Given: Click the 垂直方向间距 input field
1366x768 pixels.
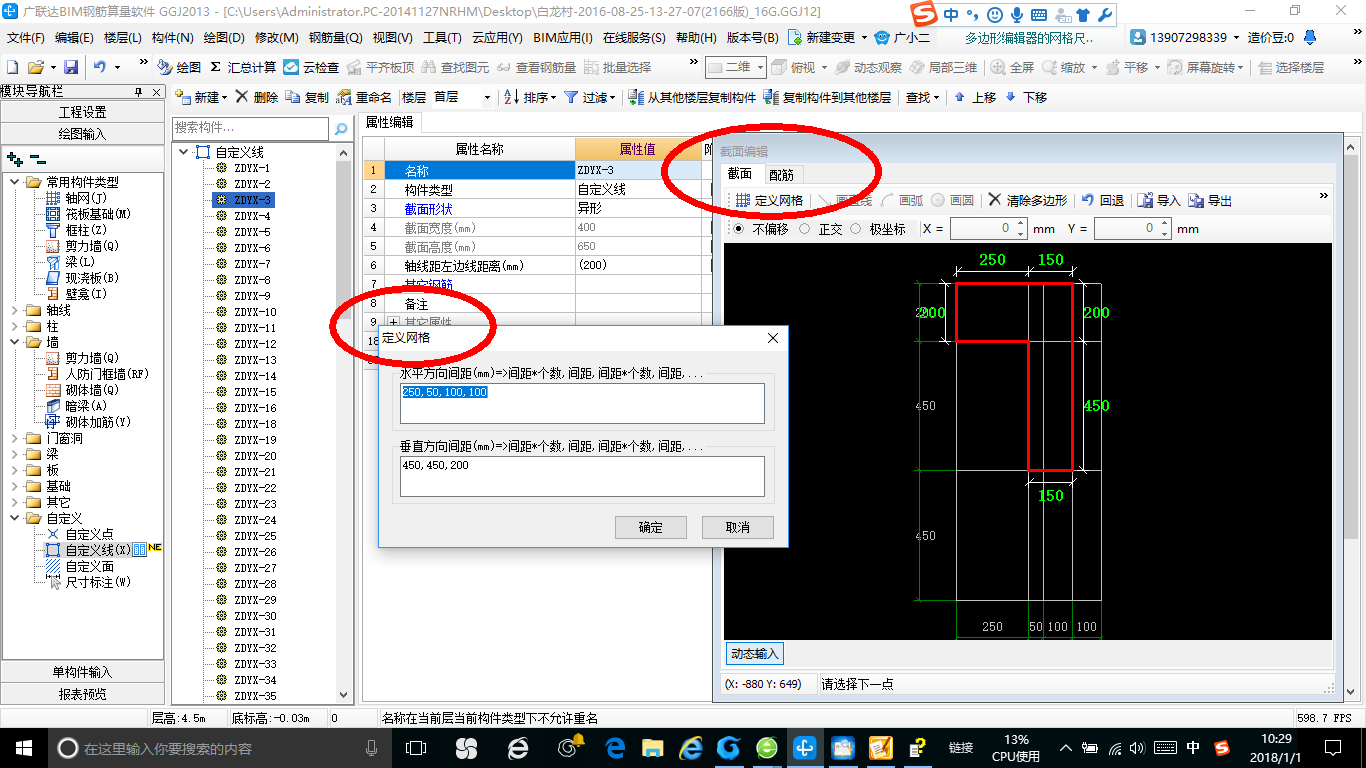Looking at the screenshot, I should (x=582, y=476).
